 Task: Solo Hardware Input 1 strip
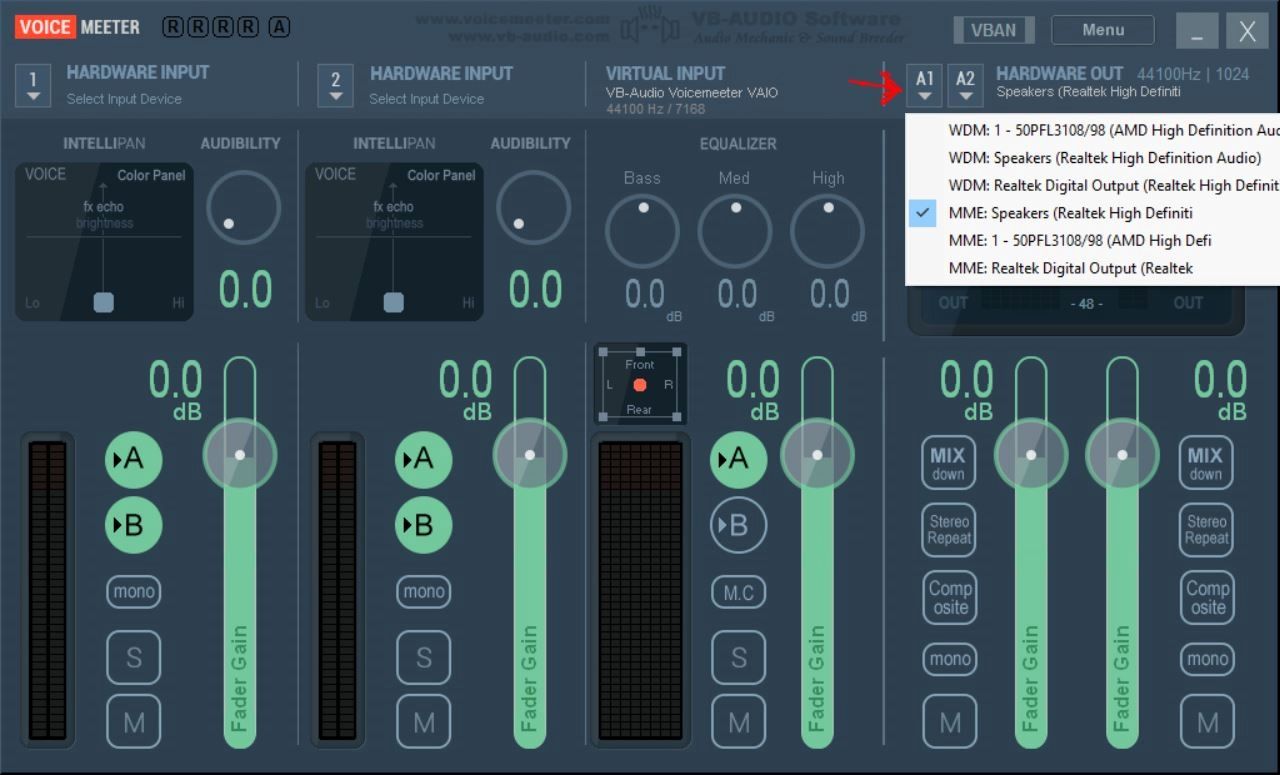pyautogui.click(x=134, y=658)
